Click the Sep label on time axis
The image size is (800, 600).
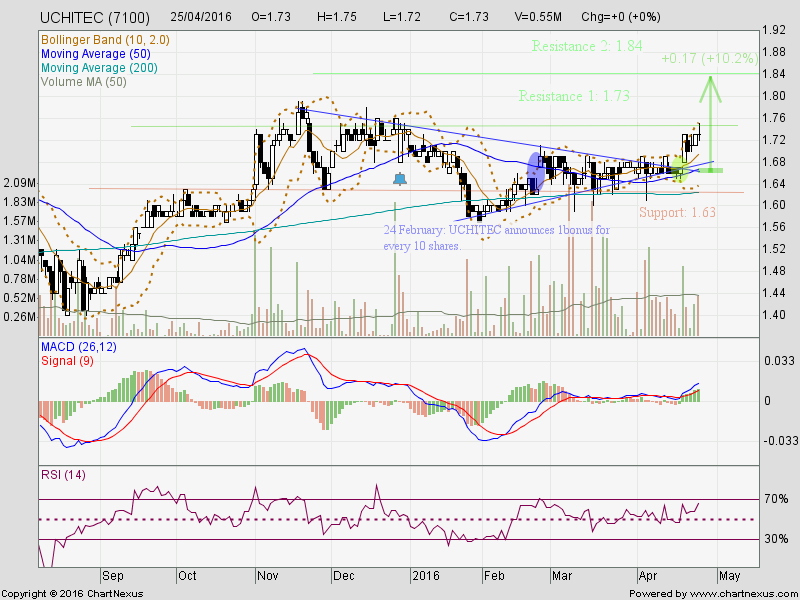[x=112, y=576]
